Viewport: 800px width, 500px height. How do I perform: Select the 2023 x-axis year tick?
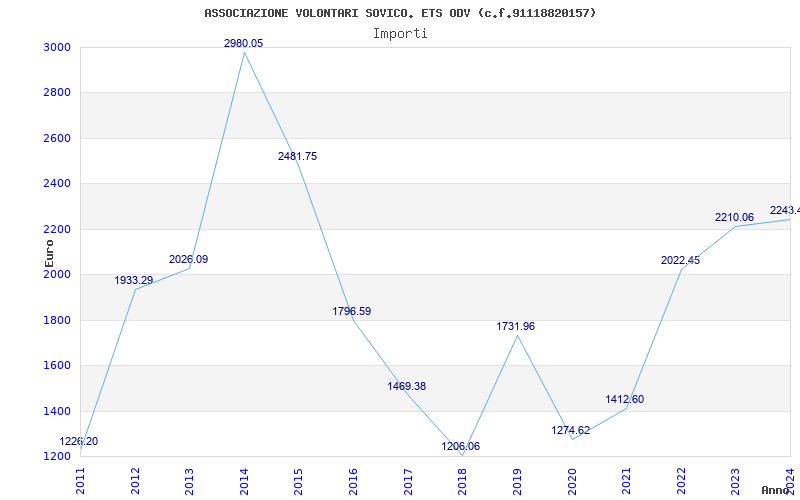pos(736,482)
